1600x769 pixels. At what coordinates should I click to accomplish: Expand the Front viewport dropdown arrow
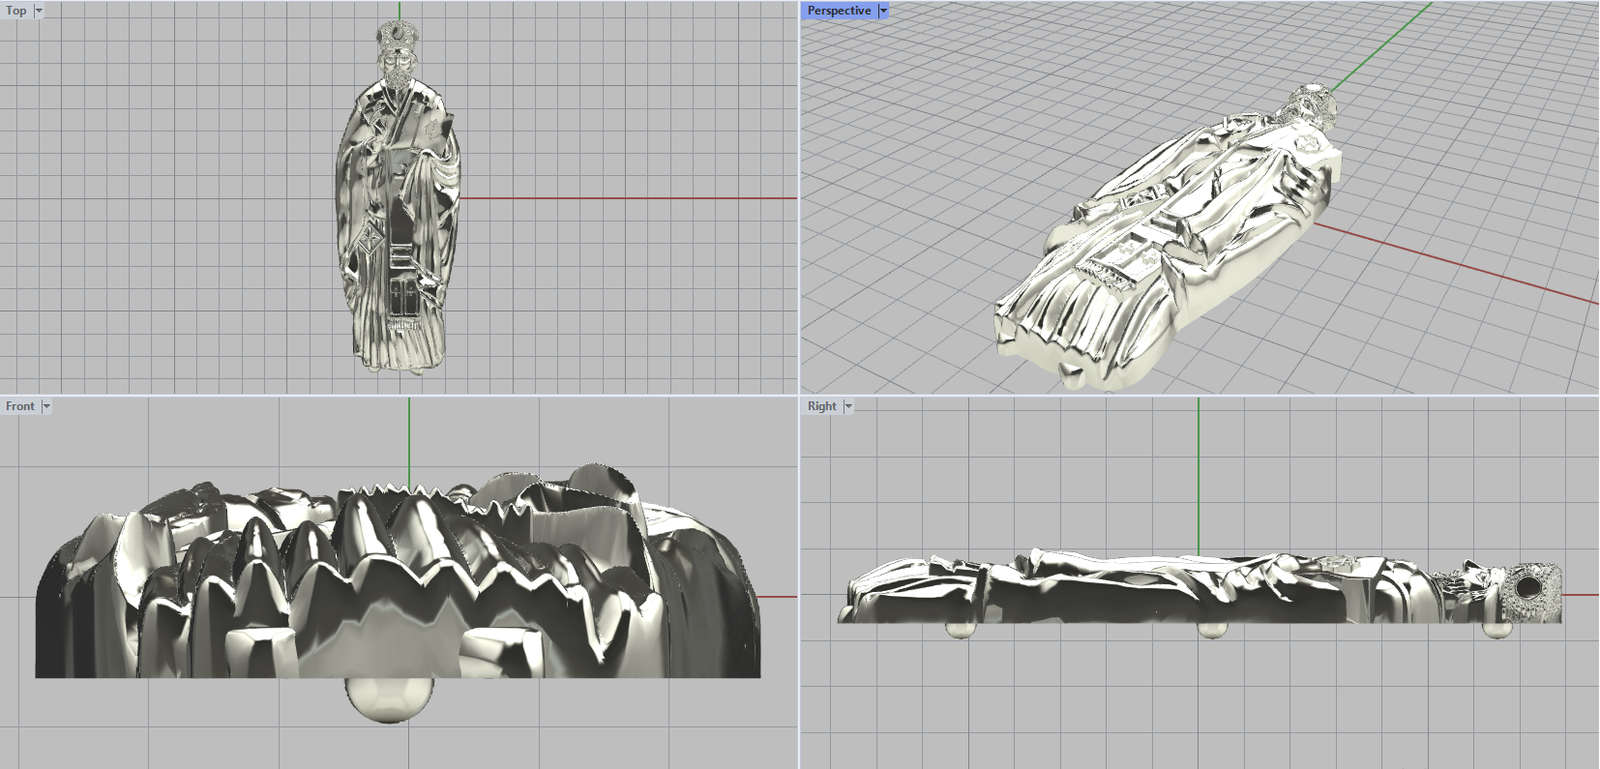click(46, 407)
